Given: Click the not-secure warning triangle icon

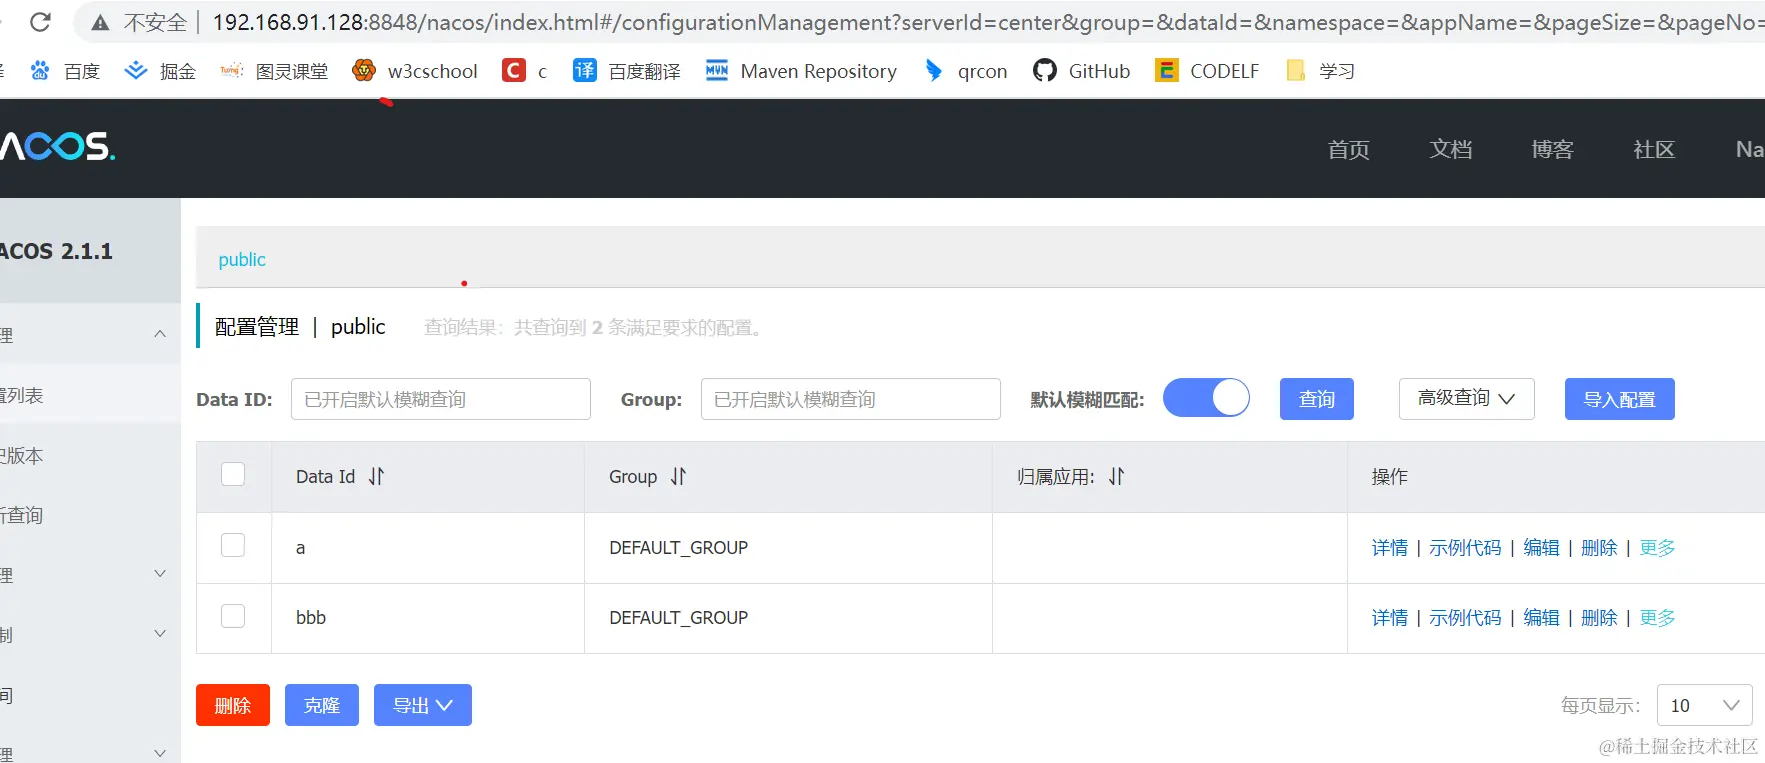Looking at the screenshot, I should point(100,22).
